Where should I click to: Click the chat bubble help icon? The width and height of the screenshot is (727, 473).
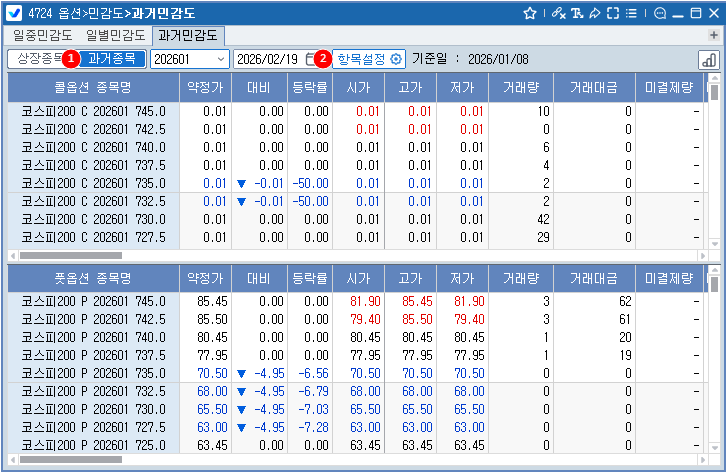click(659, 13)
